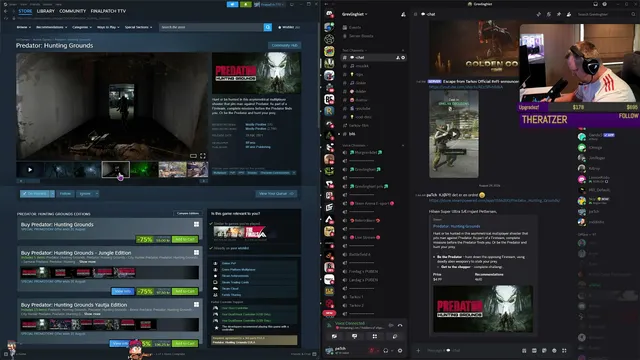
Task: Open Steam notifications via the green bell button
Action: pyautogui.click(x=246, y=4)
